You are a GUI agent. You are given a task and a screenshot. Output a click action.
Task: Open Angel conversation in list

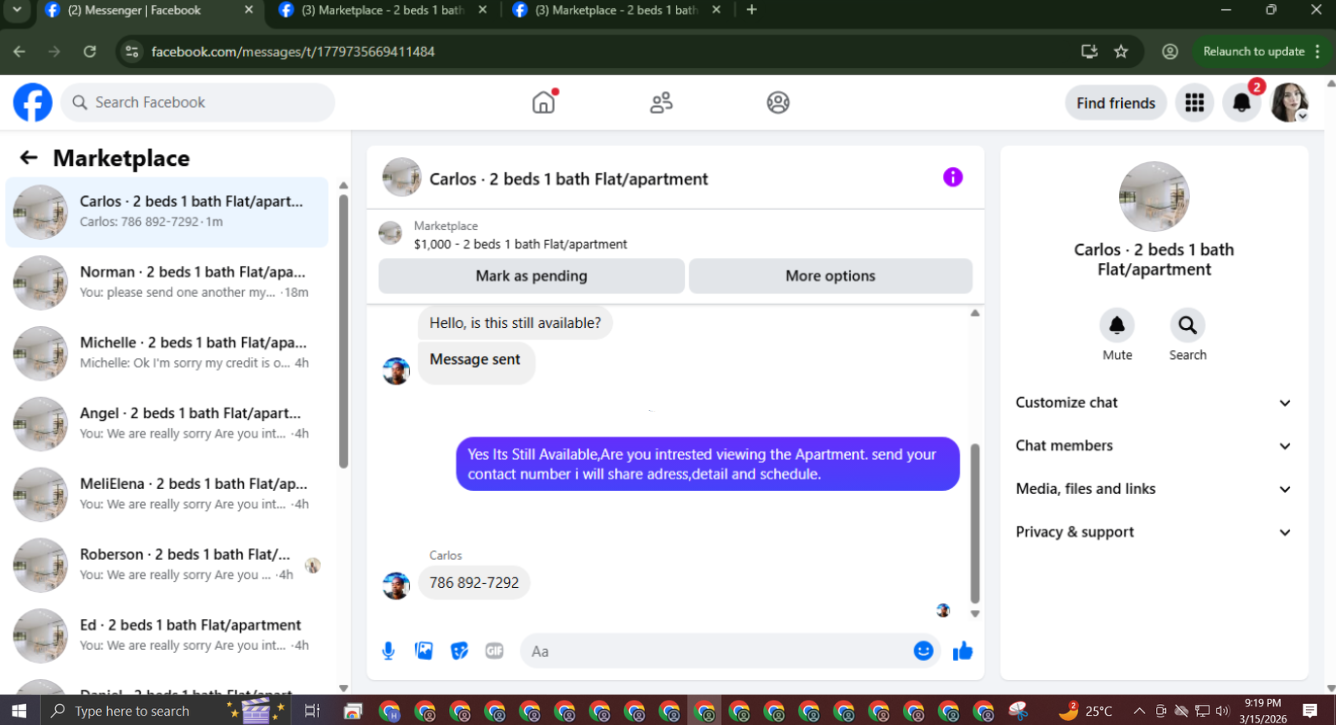click(x=167, y=423)
